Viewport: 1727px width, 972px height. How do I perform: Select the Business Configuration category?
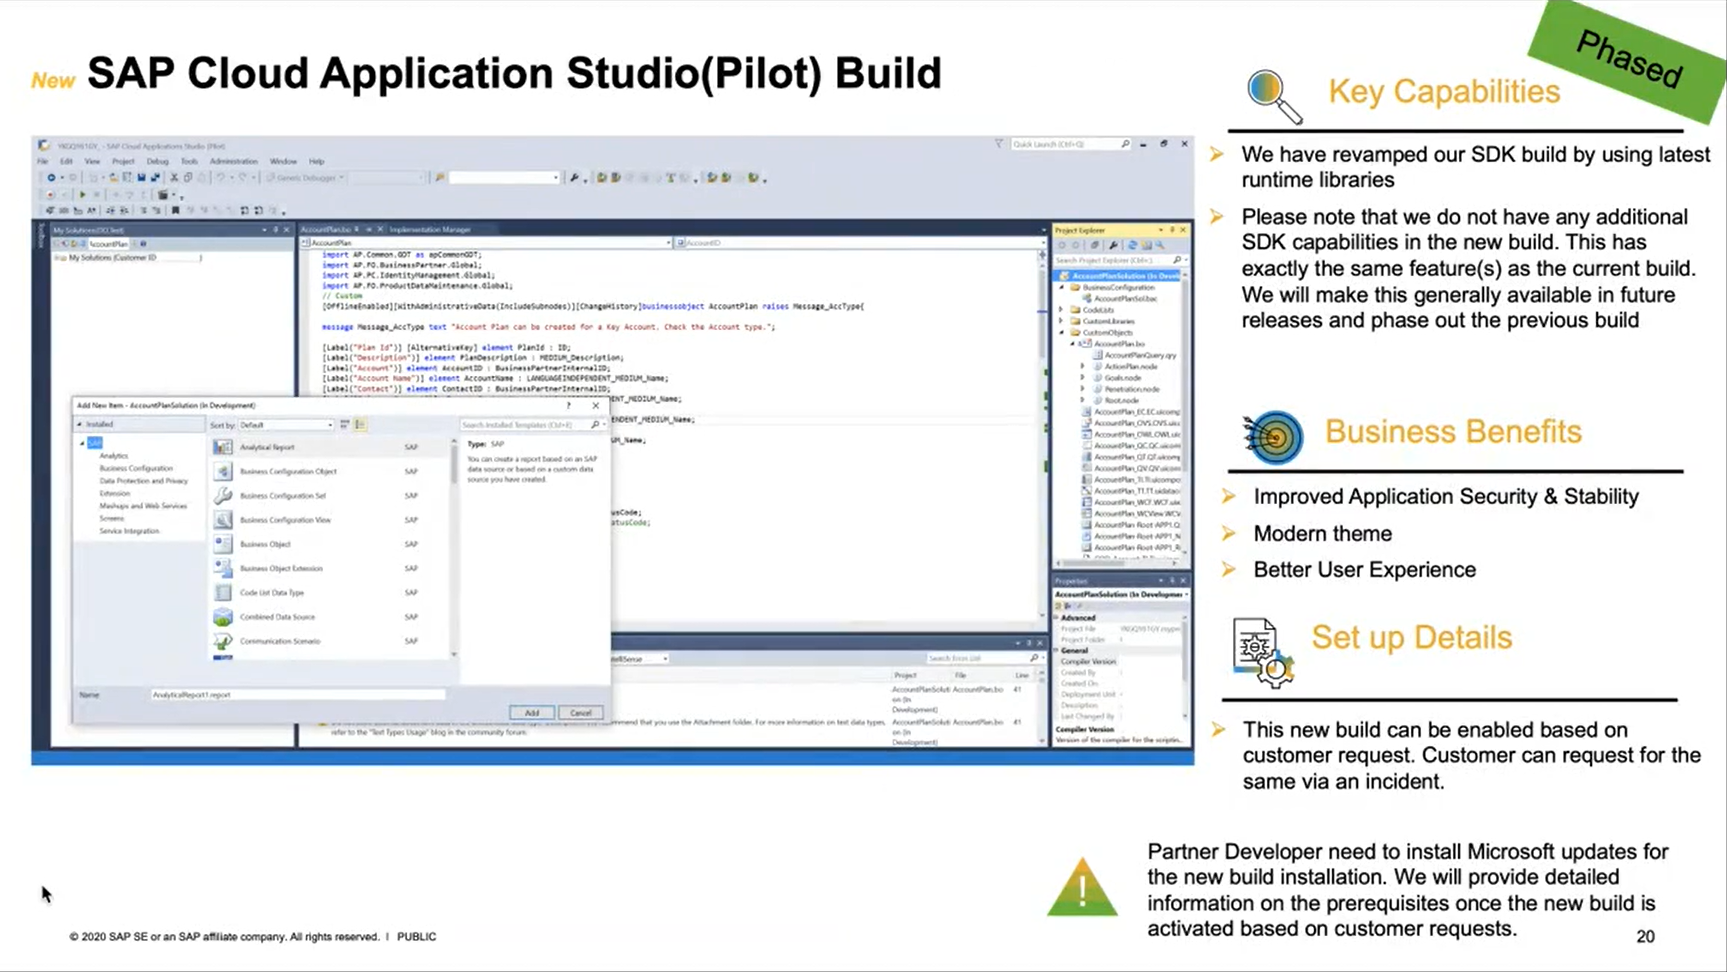tap(136, 468)
